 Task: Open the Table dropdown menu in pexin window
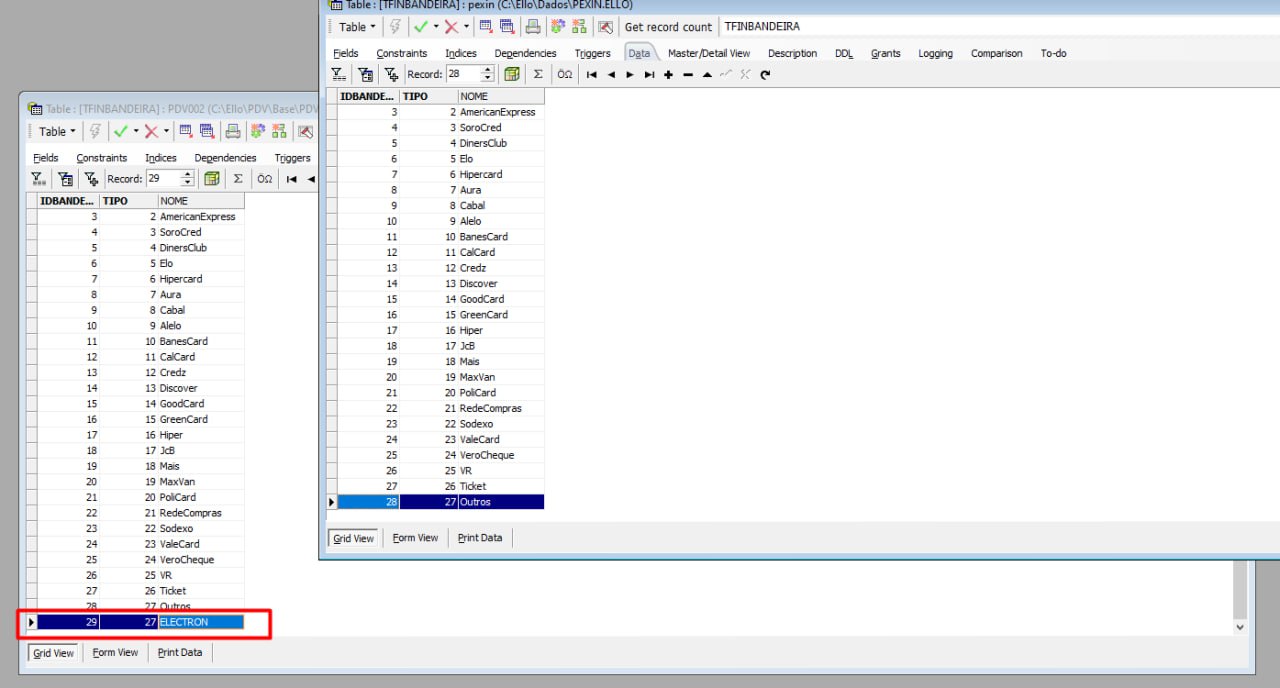[x=357, y=27]
